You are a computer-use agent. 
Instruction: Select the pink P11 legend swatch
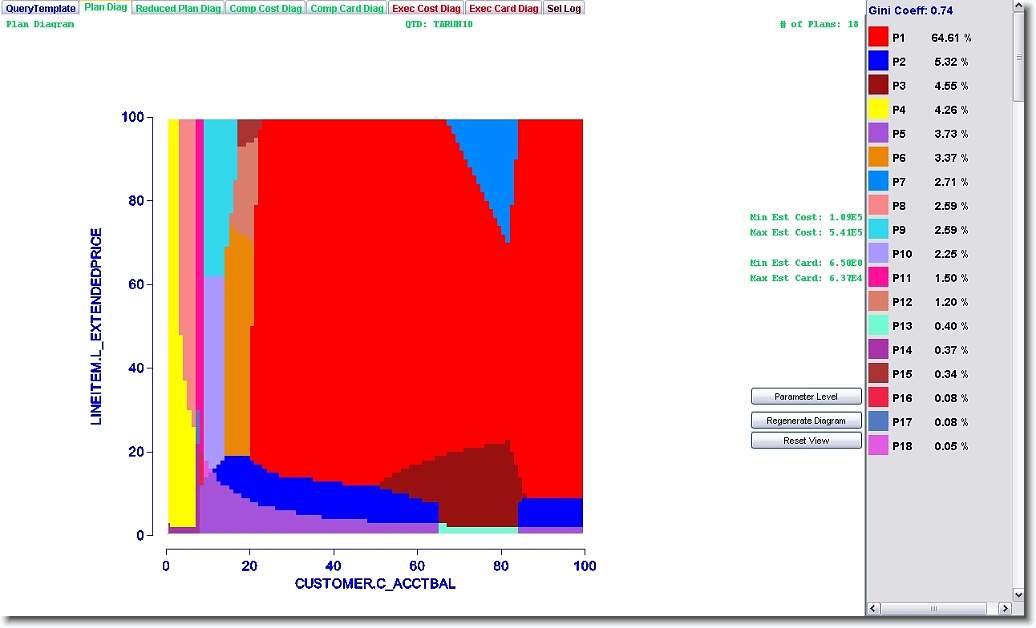(878, 278)
